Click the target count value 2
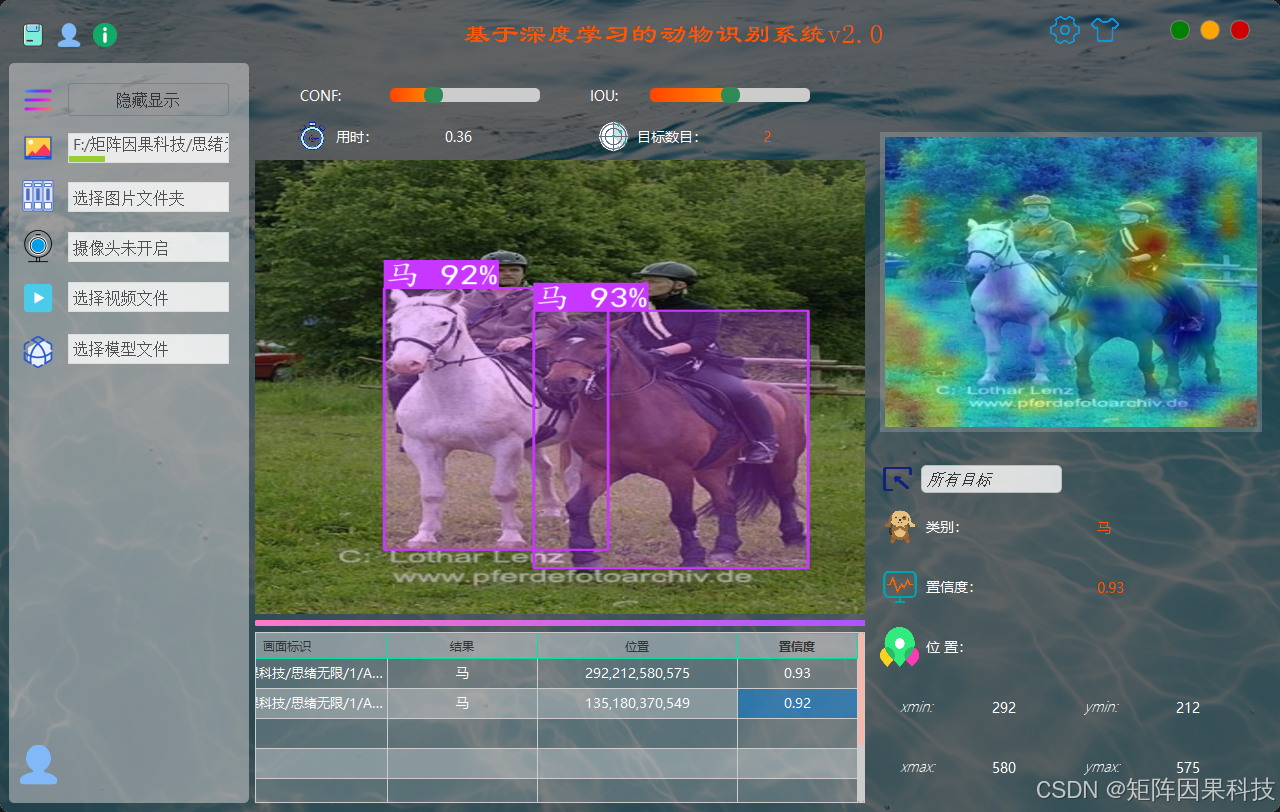 (x=767, y=137)
